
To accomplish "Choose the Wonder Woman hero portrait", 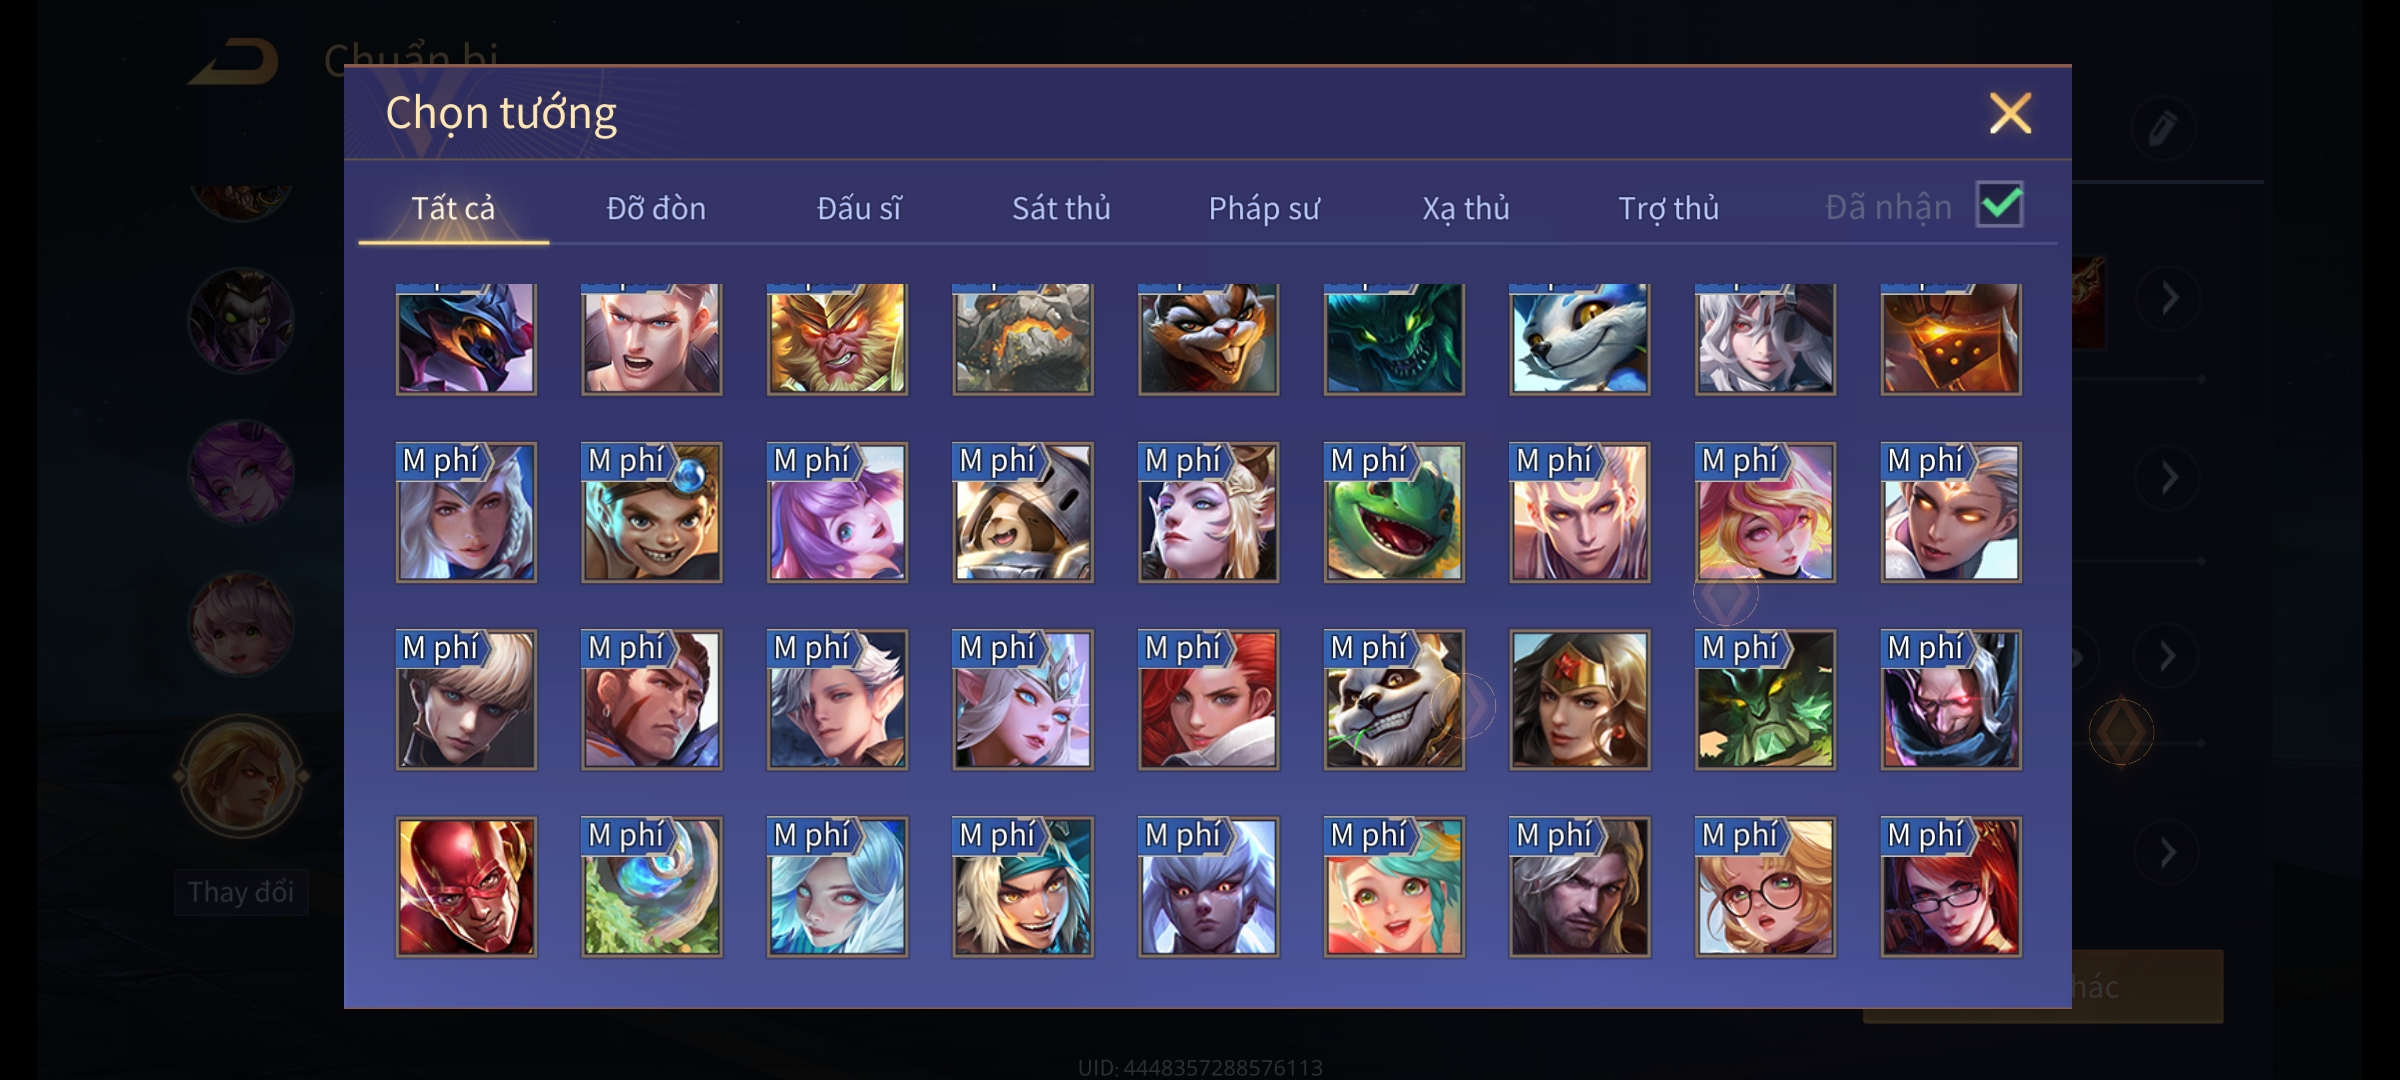I will click(1579, 700).
